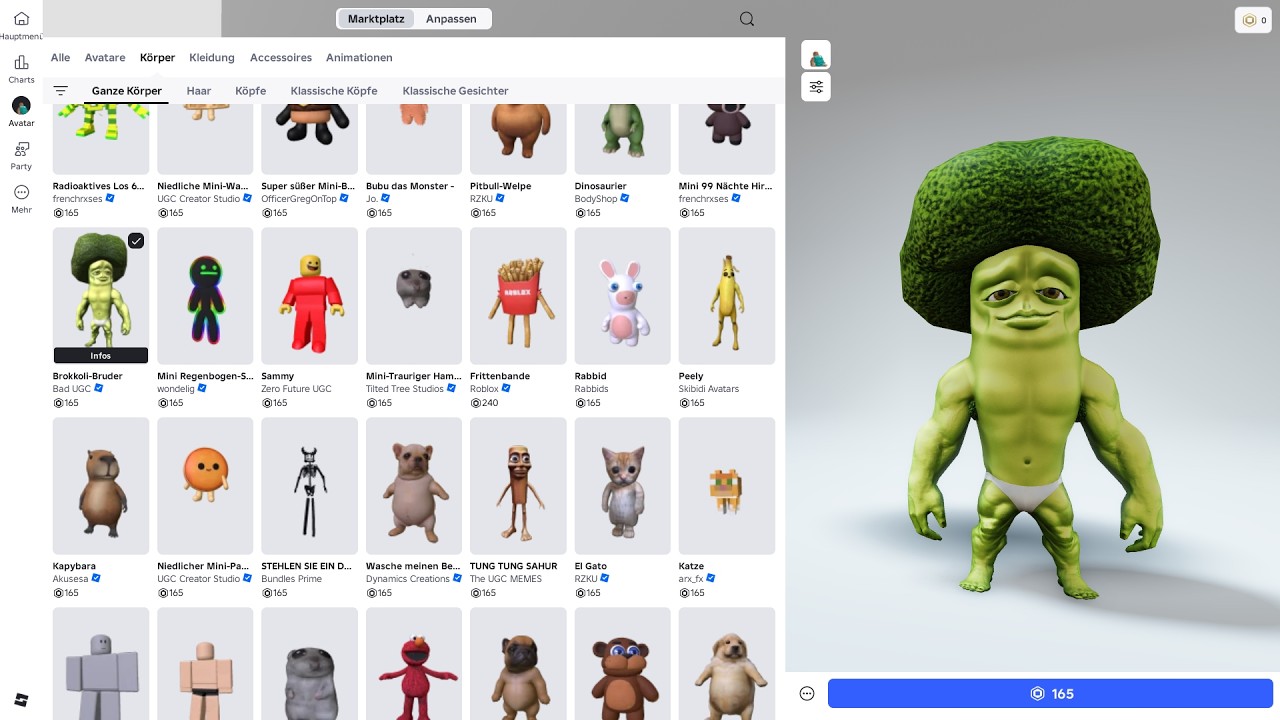Screen dimensions: 1280x720
Task: Open the Robux balance indicator
Action: [1253, 20]
